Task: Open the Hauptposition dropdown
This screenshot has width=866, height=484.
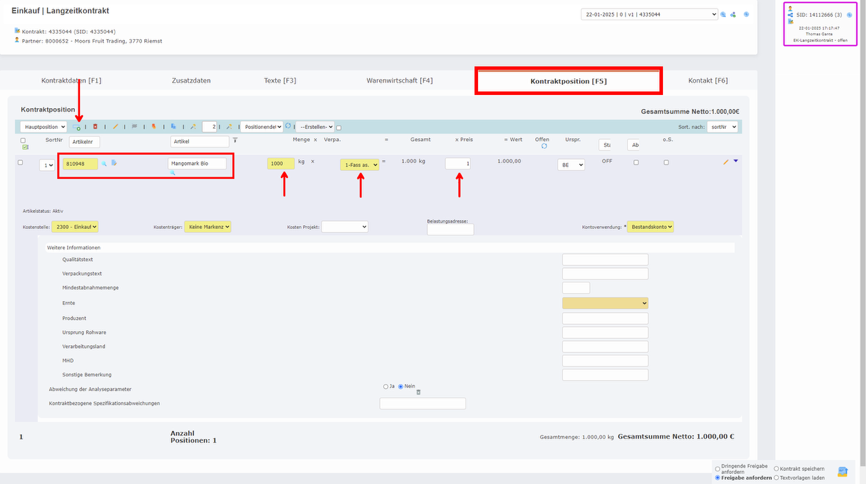Action: (44, 127)
